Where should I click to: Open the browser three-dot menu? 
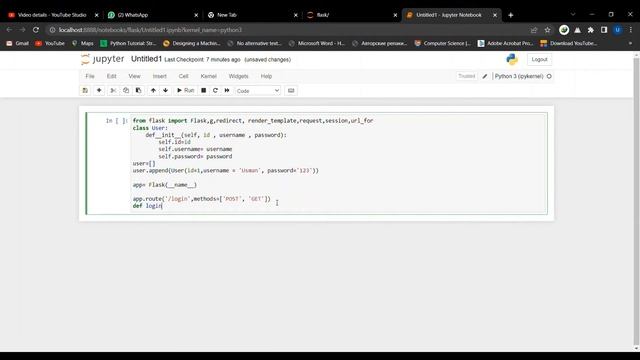click(x=631, y=30)
